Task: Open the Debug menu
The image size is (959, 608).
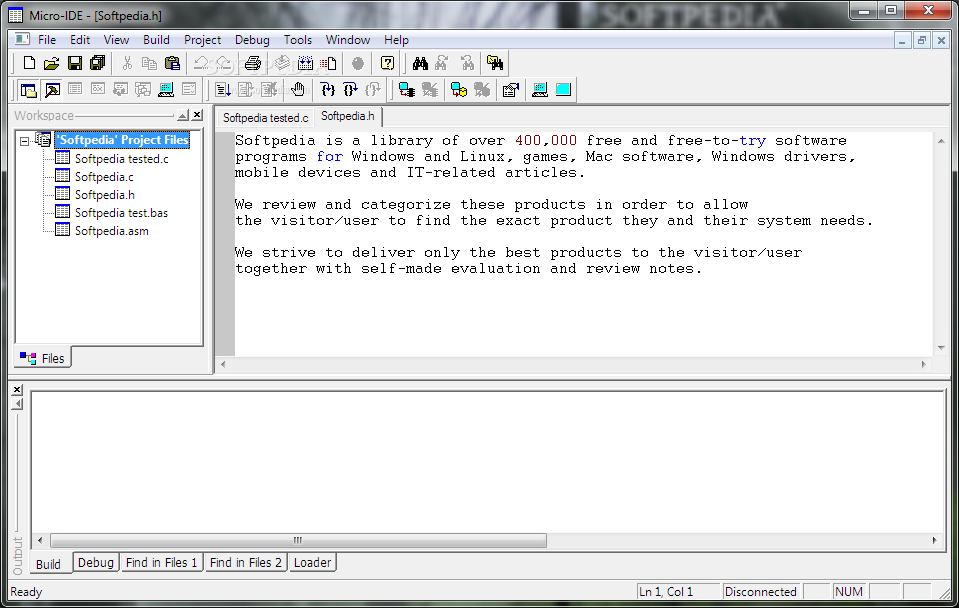Action: 252,40
